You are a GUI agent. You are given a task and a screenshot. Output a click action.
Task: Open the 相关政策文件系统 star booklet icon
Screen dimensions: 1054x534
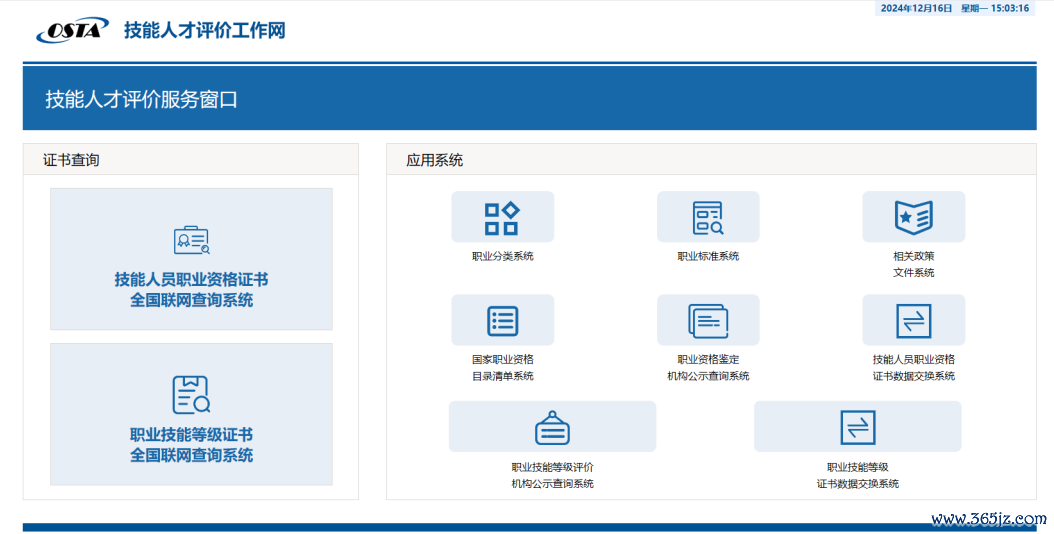click(914, 217)
